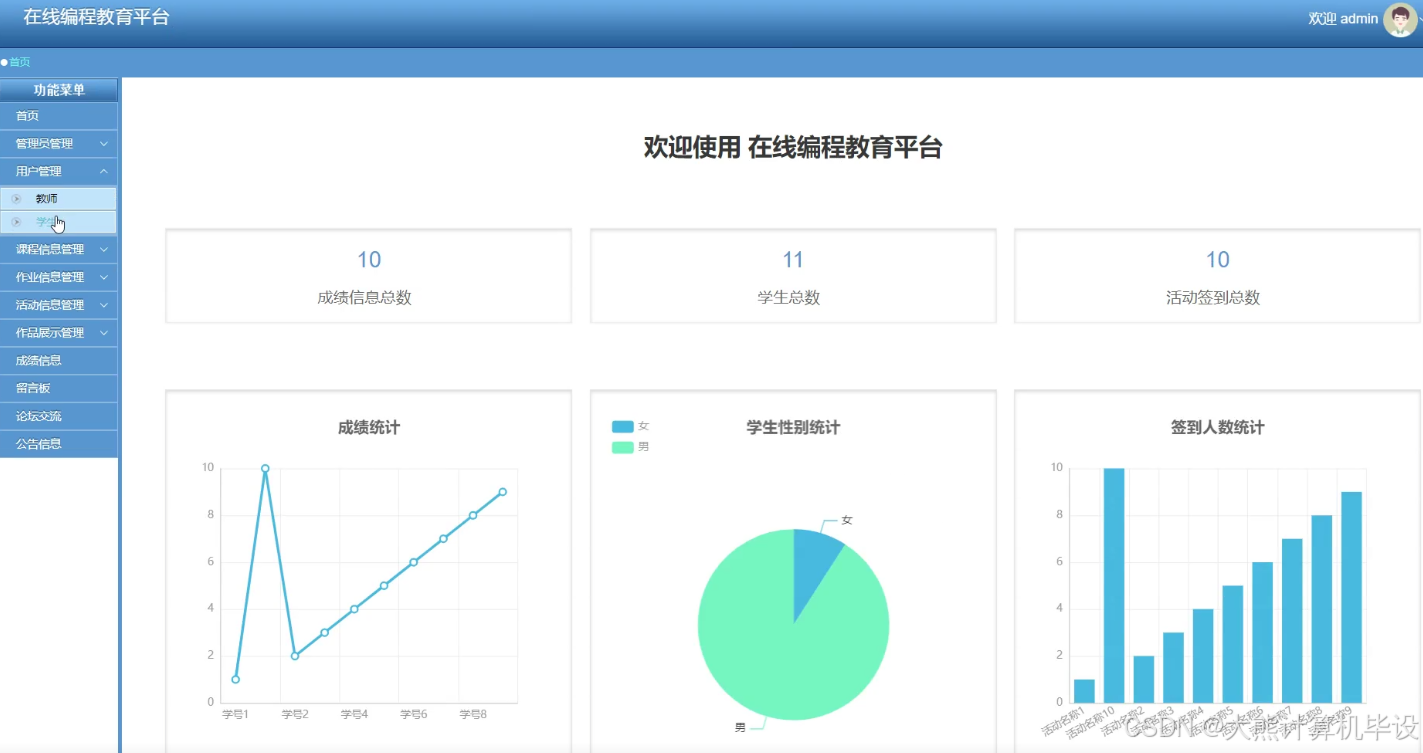The height and width of the screenshot is (753, 1423).
Task: Click the shortest bar with value 1
Action: [1084, 691]
